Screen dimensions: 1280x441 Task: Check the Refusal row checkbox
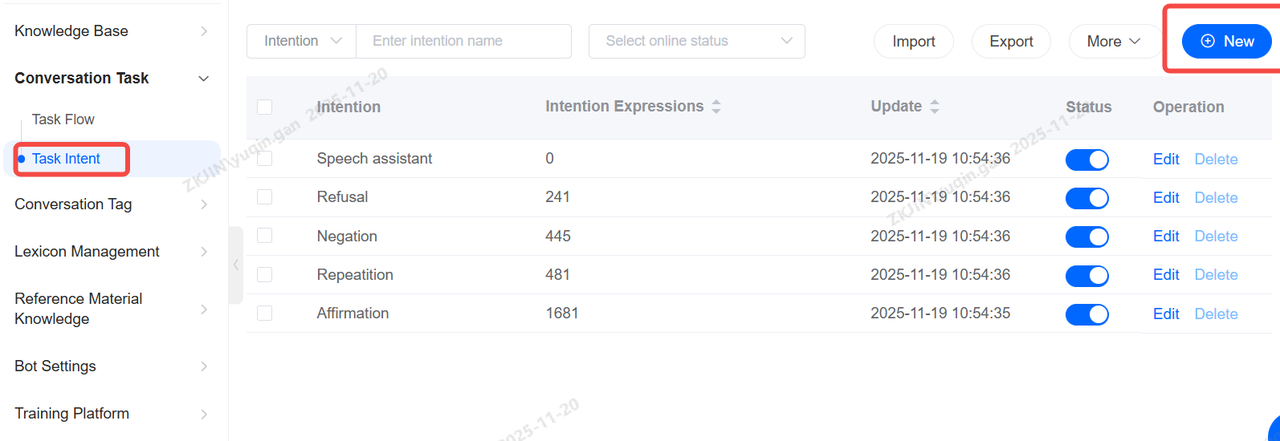tap(264, 197)
